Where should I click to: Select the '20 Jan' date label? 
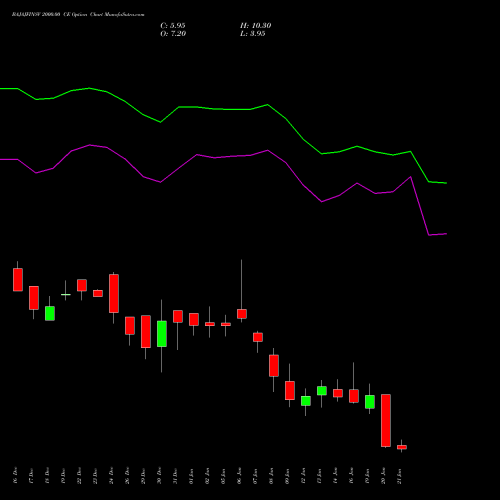pyautogui.click(x=383, y=475)
